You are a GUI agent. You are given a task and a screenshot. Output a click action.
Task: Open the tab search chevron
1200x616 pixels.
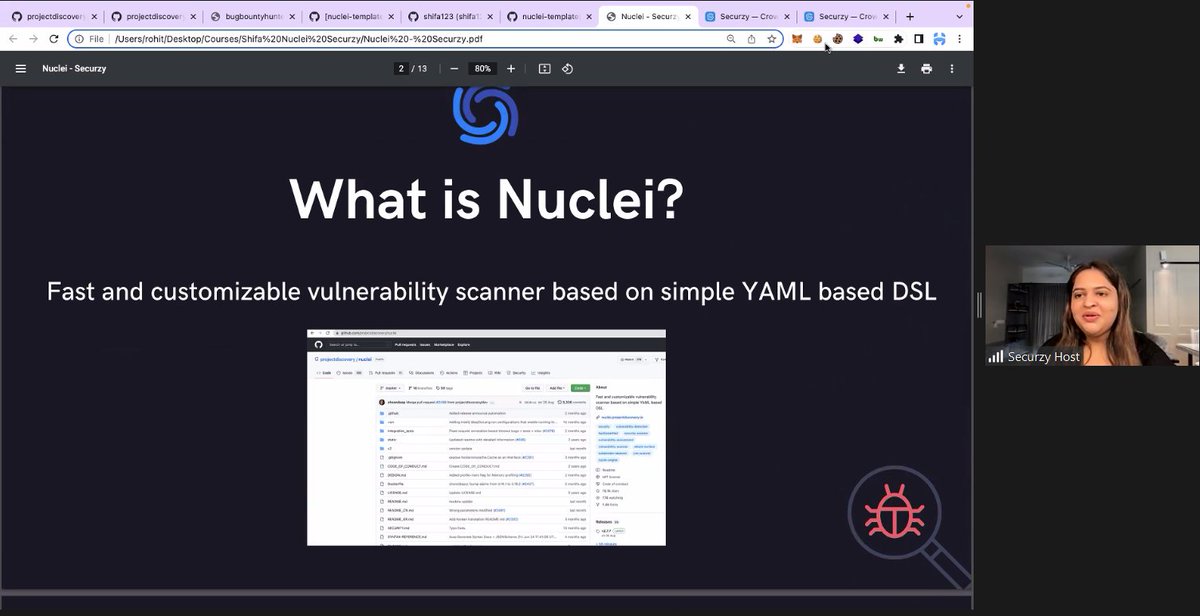(x=959, y=16)
